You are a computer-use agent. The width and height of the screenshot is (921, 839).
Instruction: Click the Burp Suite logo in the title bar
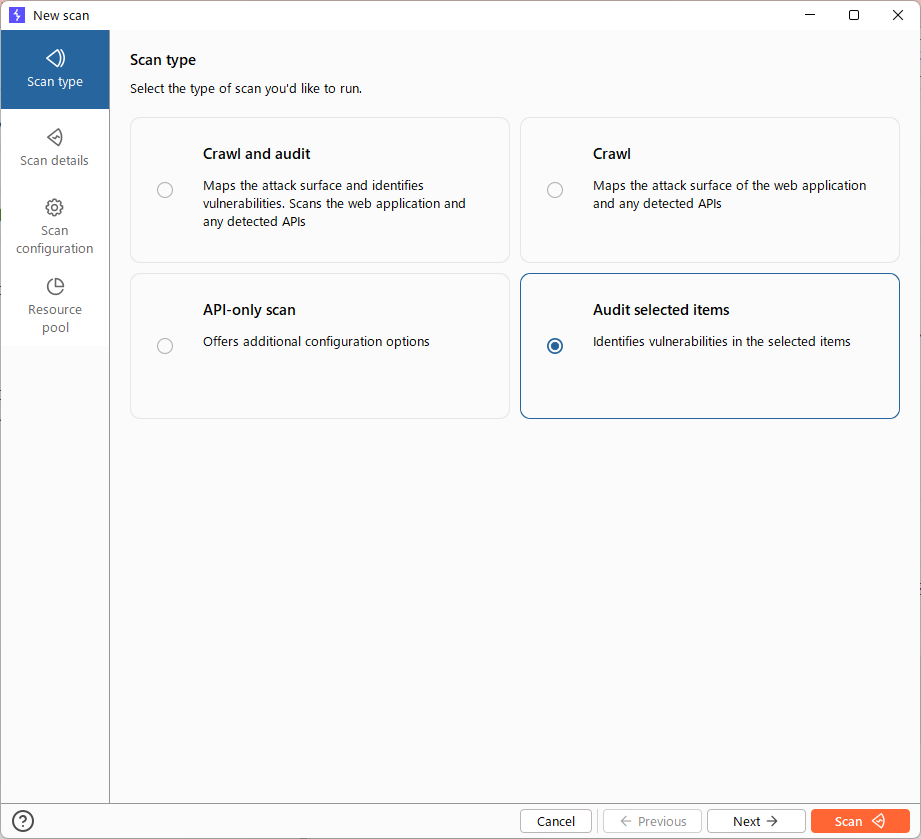coord(16,14)
